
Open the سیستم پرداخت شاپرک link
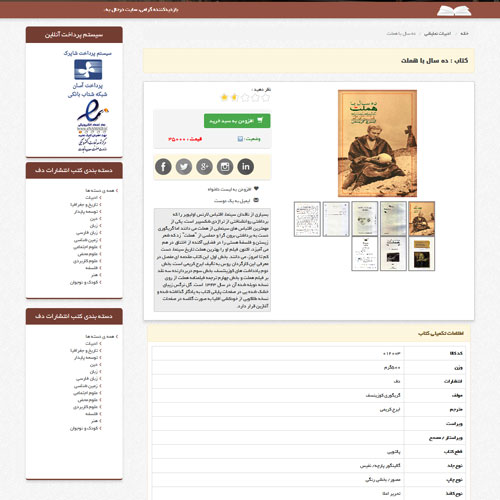tap(88, 53)
